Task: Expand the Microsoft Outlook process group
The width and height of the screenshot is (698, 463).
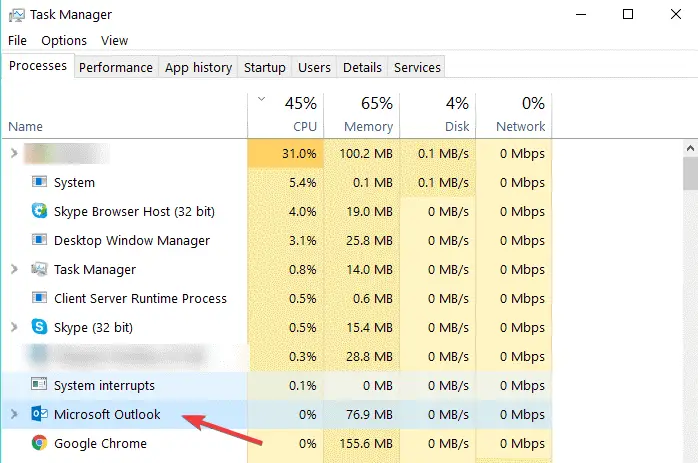Action: [14, 414]
